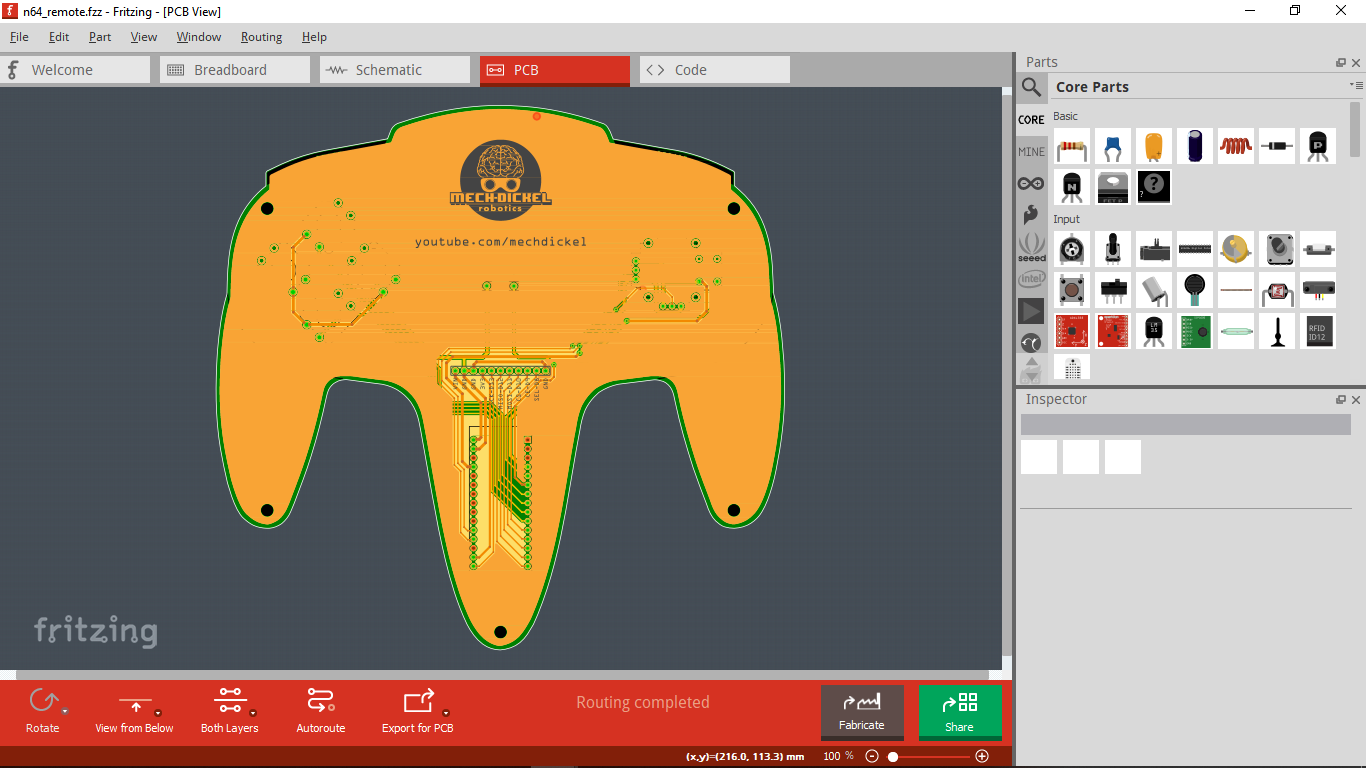Expand the Export for PCB dropdown arrow

coord(446,713)
